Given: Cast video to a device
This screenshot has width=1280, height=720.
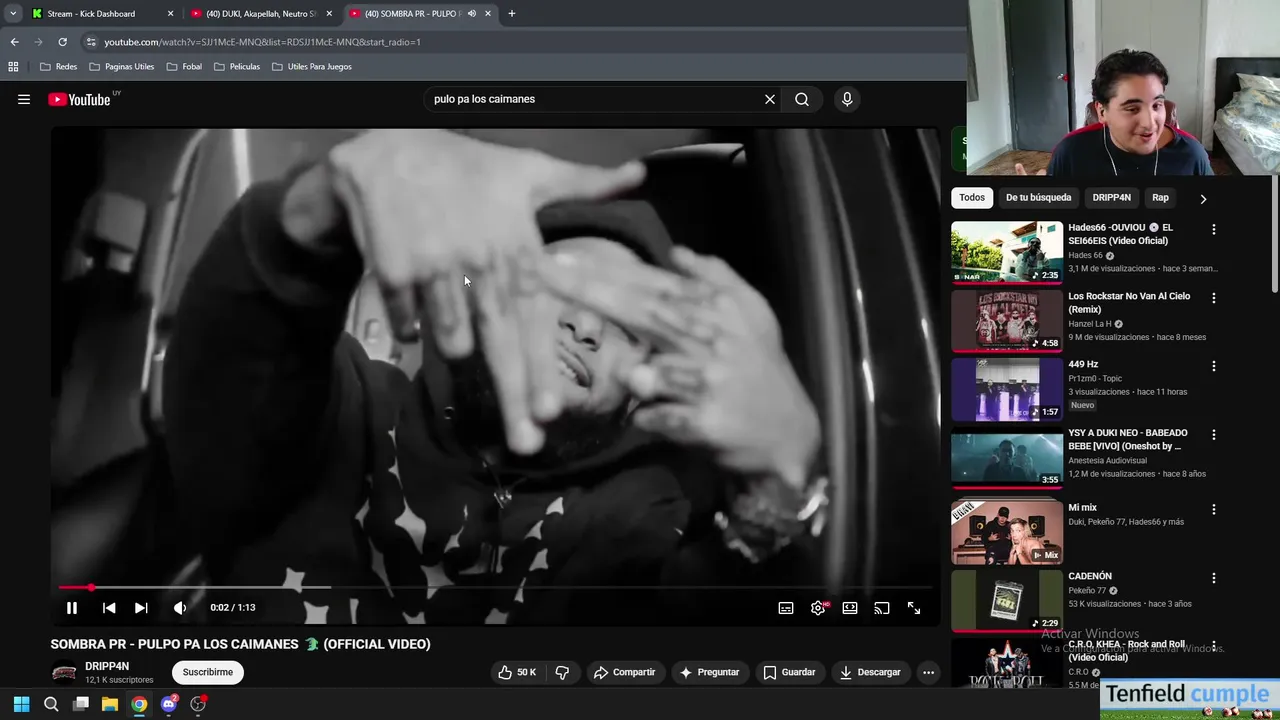Looking at the screenshot, I should 882,608.
